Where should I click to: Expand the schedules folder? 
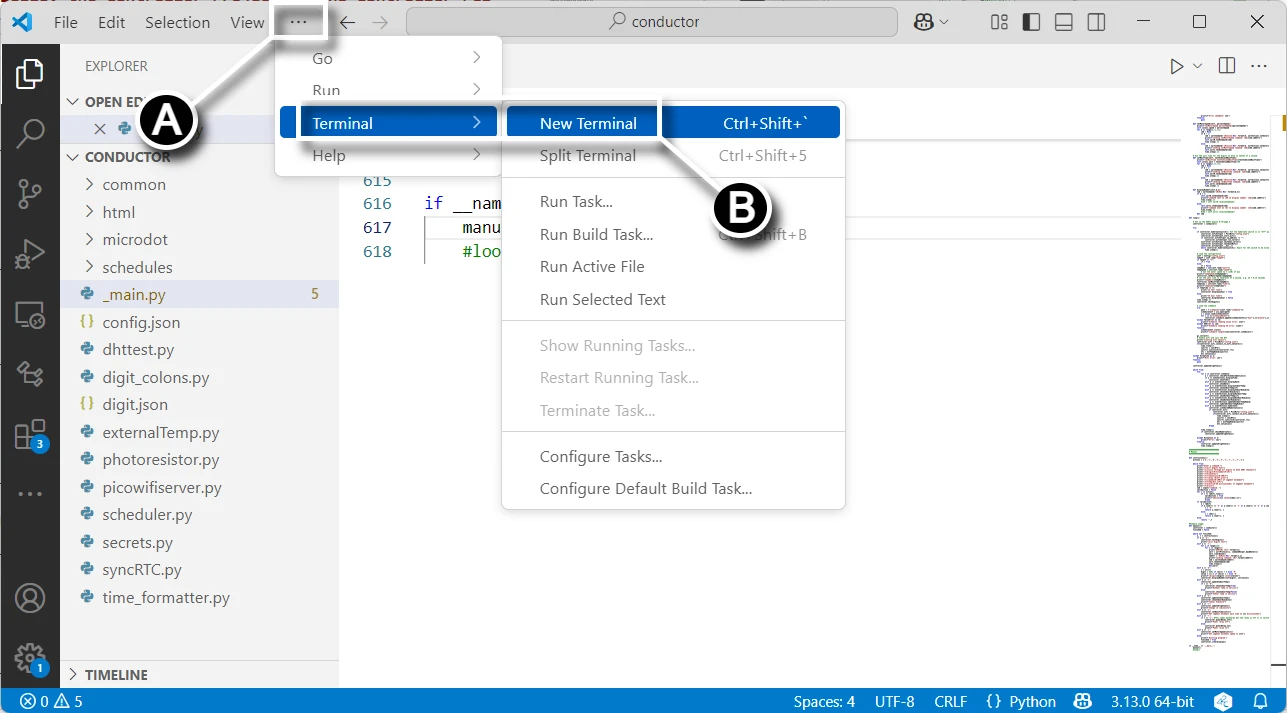pos(200,267)
